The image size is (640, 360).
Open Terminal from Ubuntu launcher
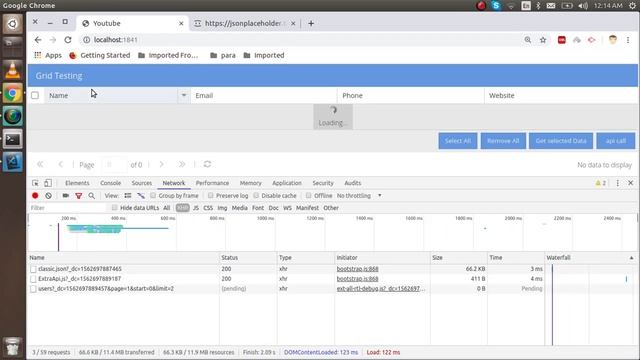coord(13,139)
